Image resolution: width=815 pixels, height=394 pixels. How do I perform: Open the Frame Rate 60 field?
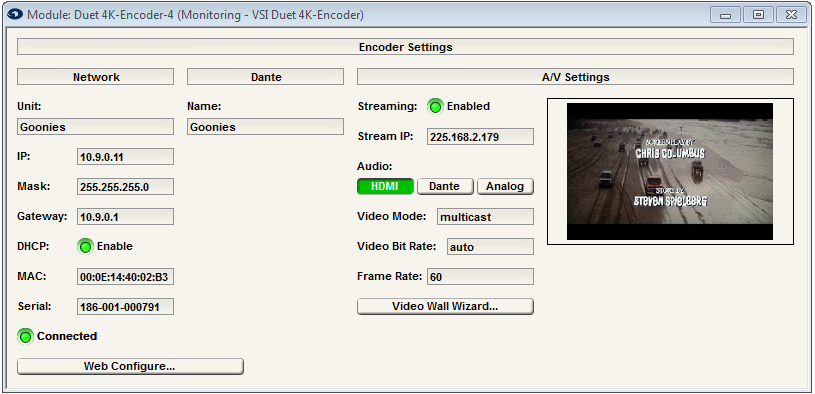480,277
